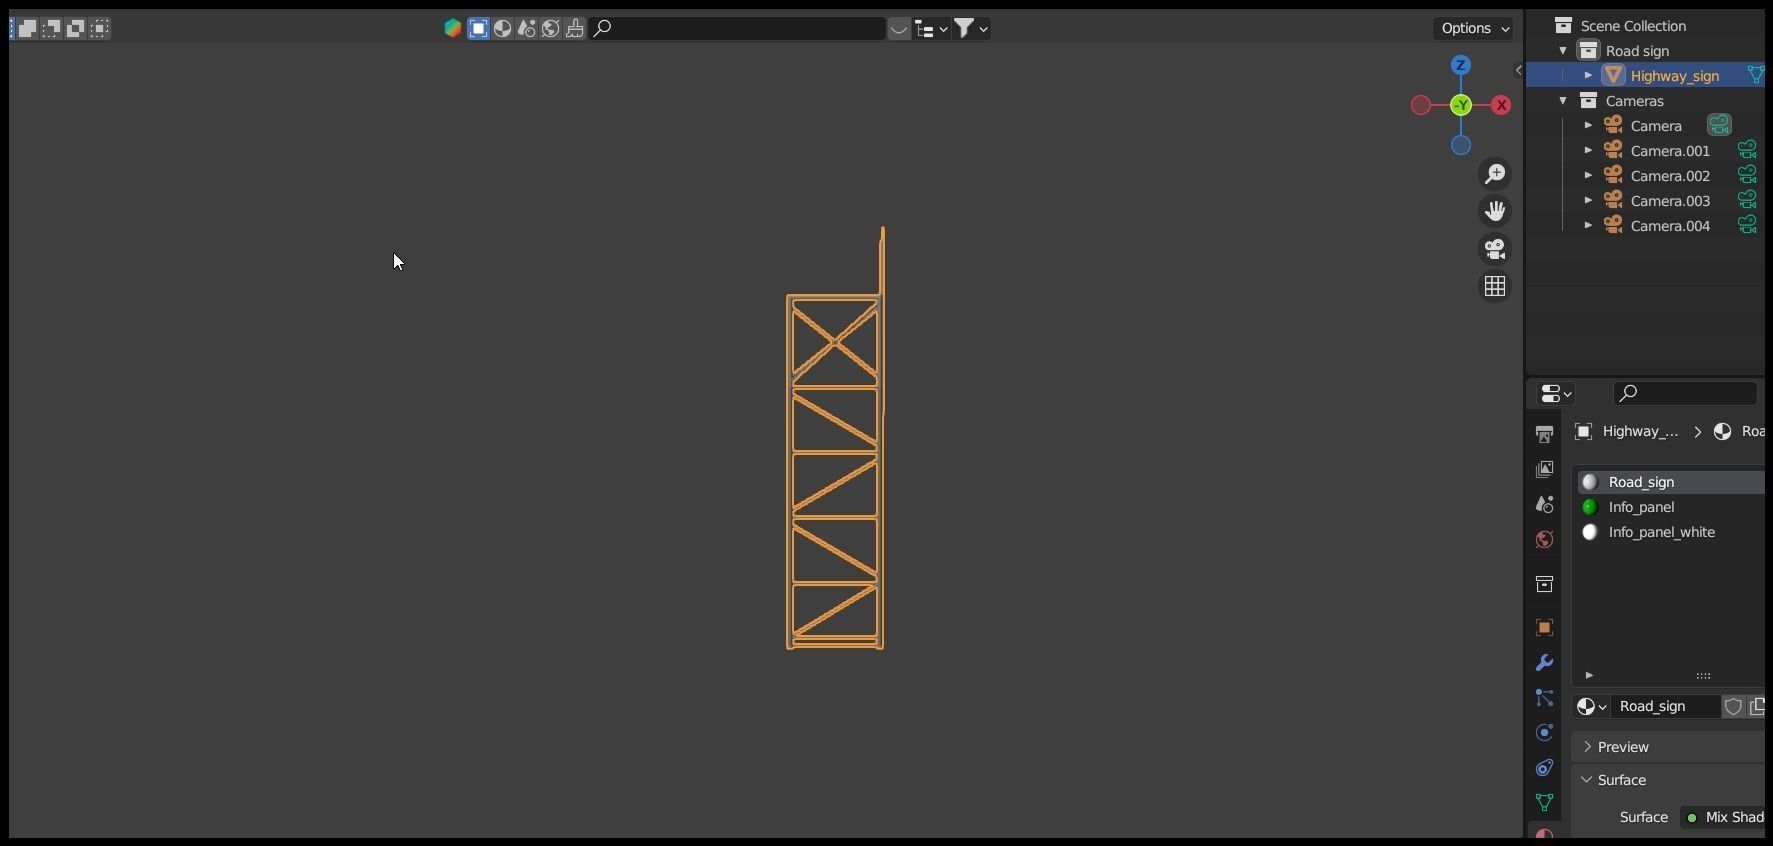Click the colorful hexagon icon in header
Screen dimensions: 1773x846
(453, 28)
